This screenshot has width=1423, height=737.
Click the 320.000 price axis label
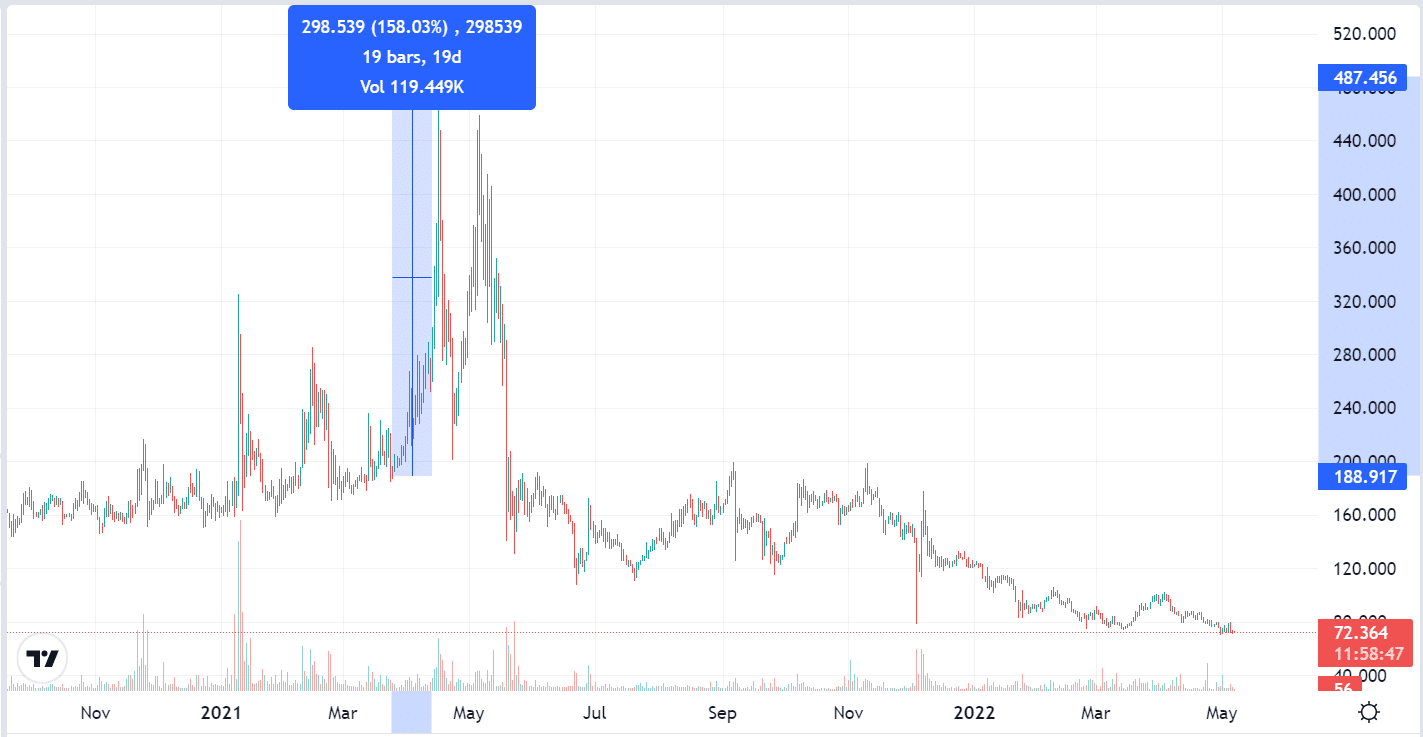1364,301
